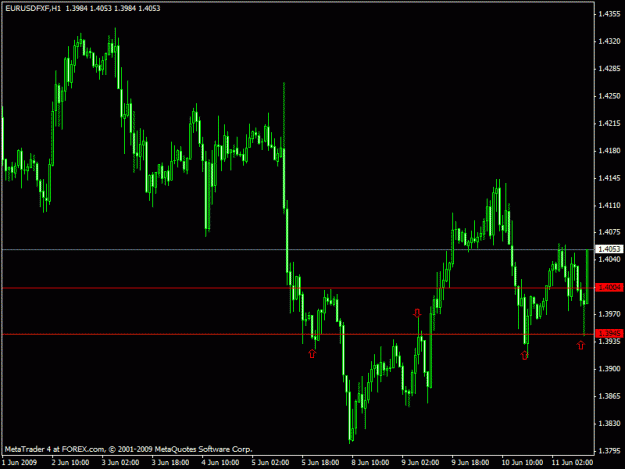Click the 1.3830 price axis label
625x469 pixels.
click(x=609, y=423)
